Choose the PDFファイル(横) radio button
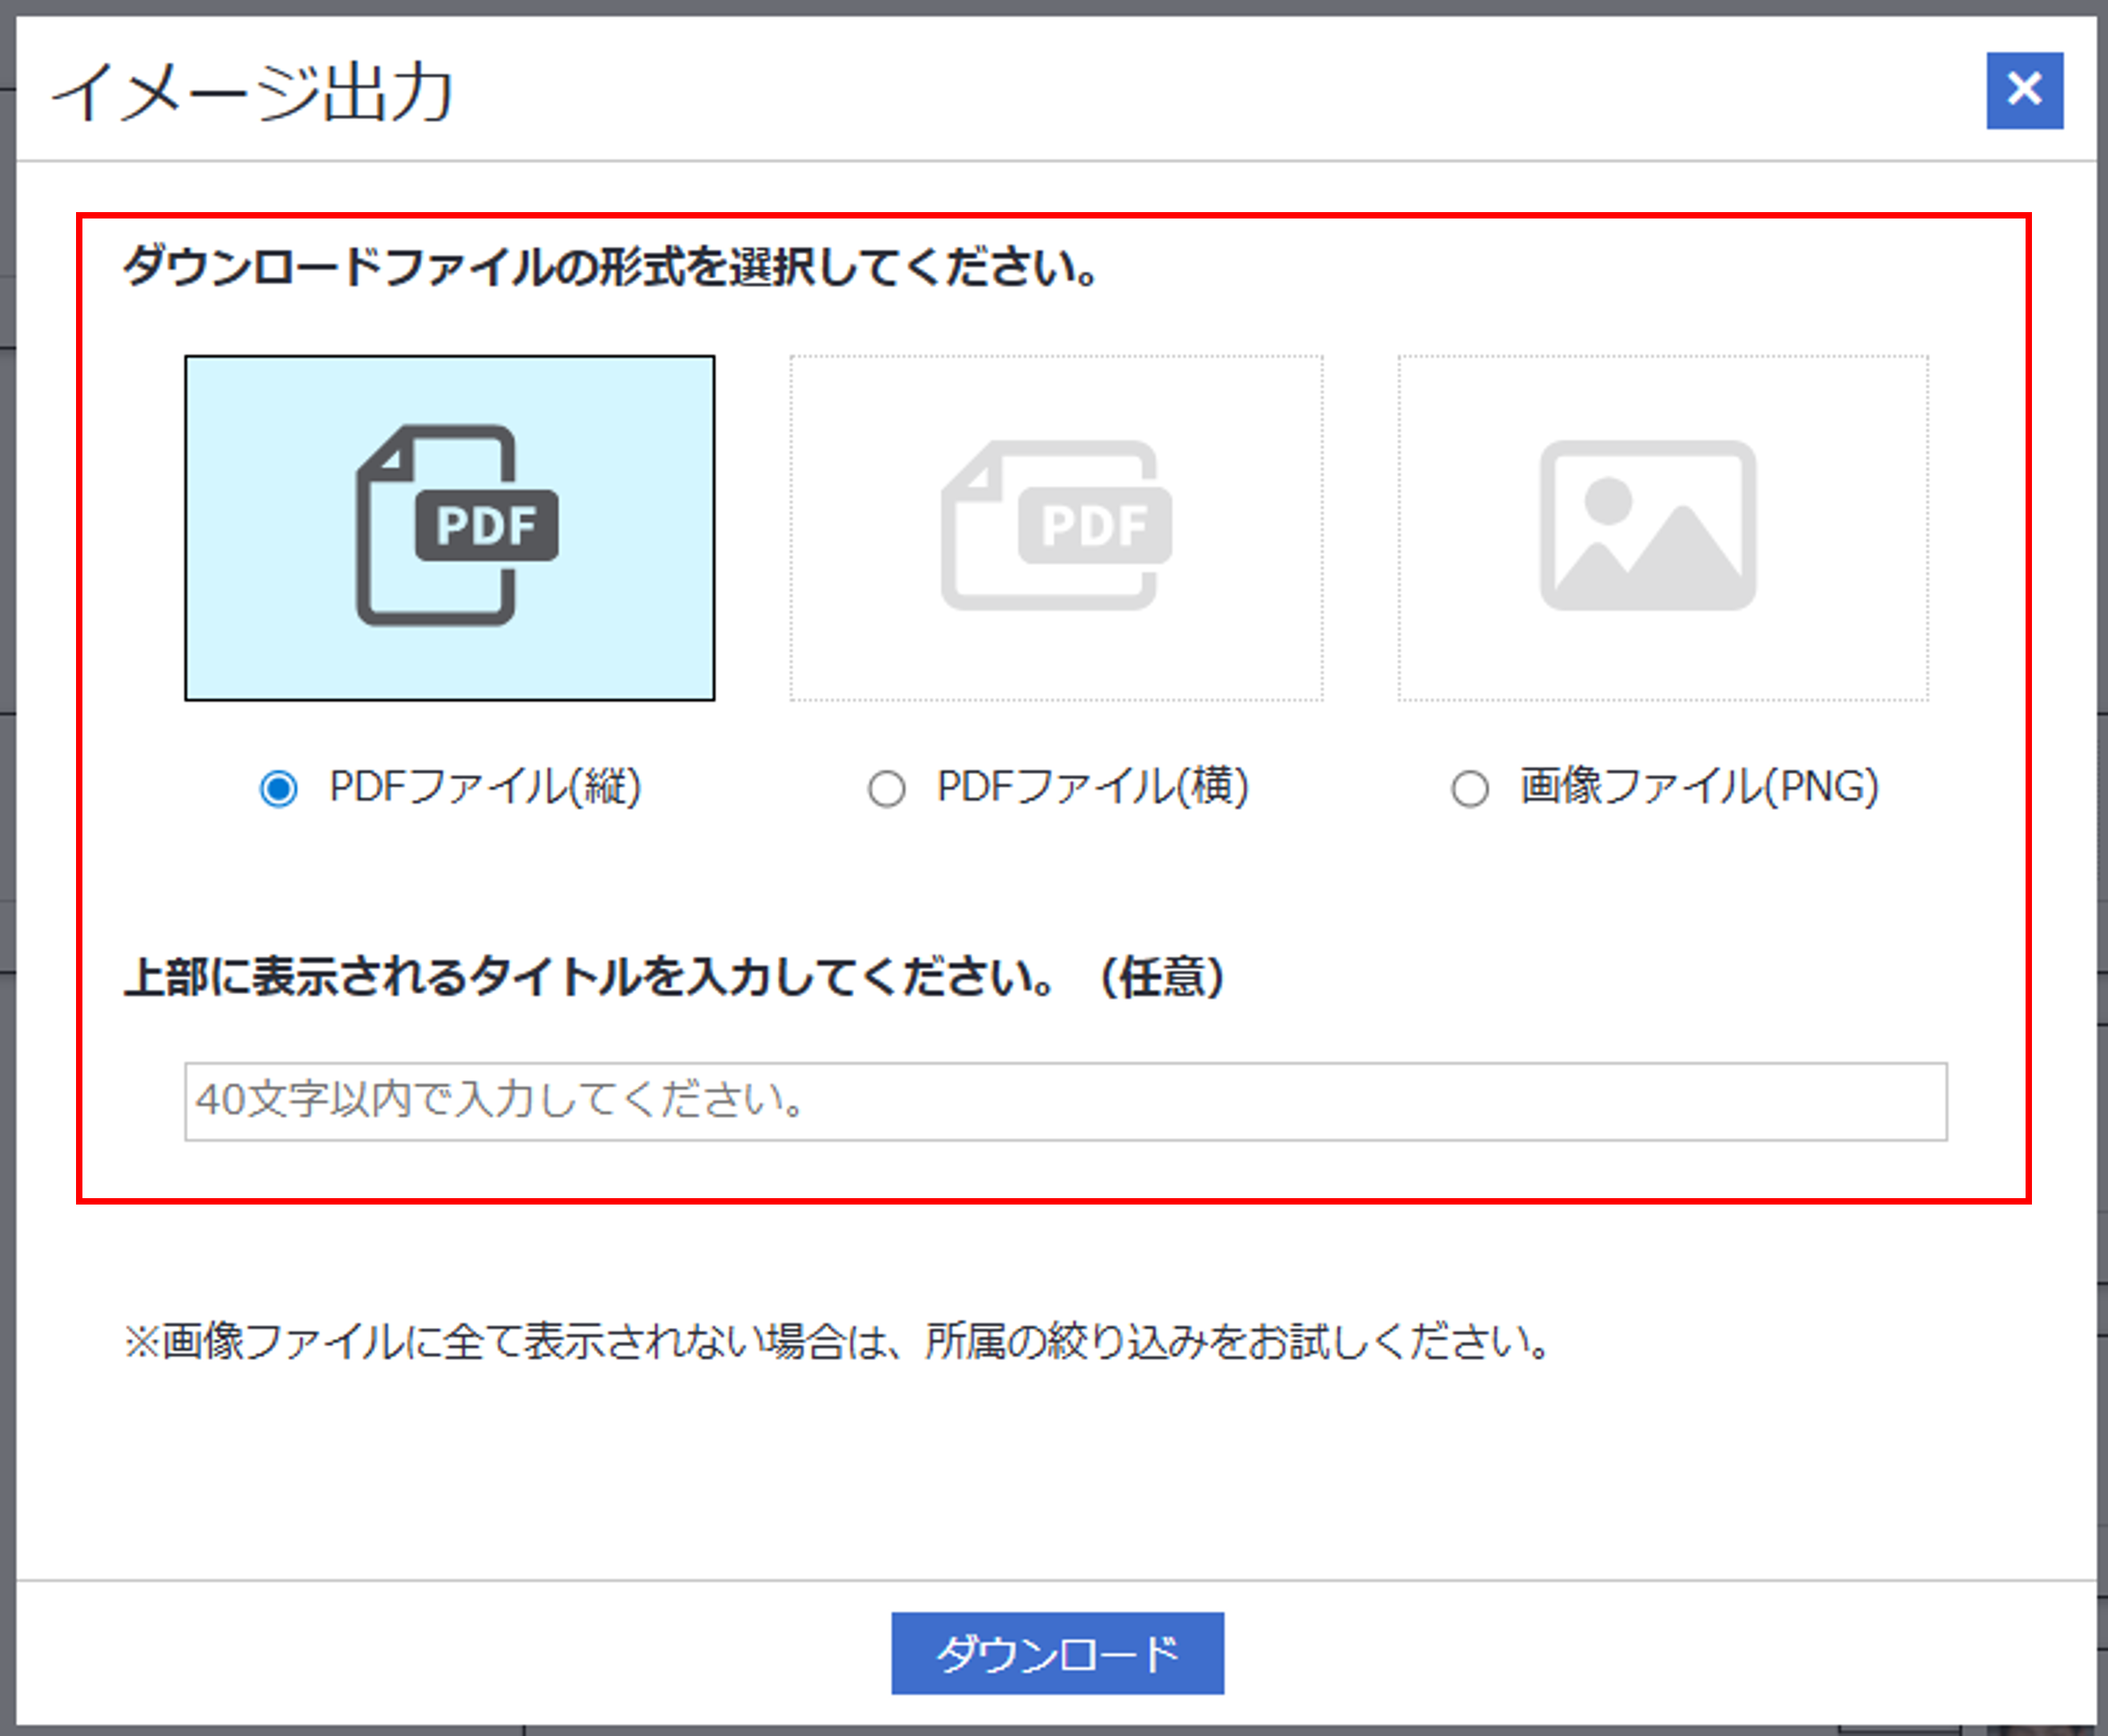Viewport: 2108px width, 1736px height. [886, 788]
